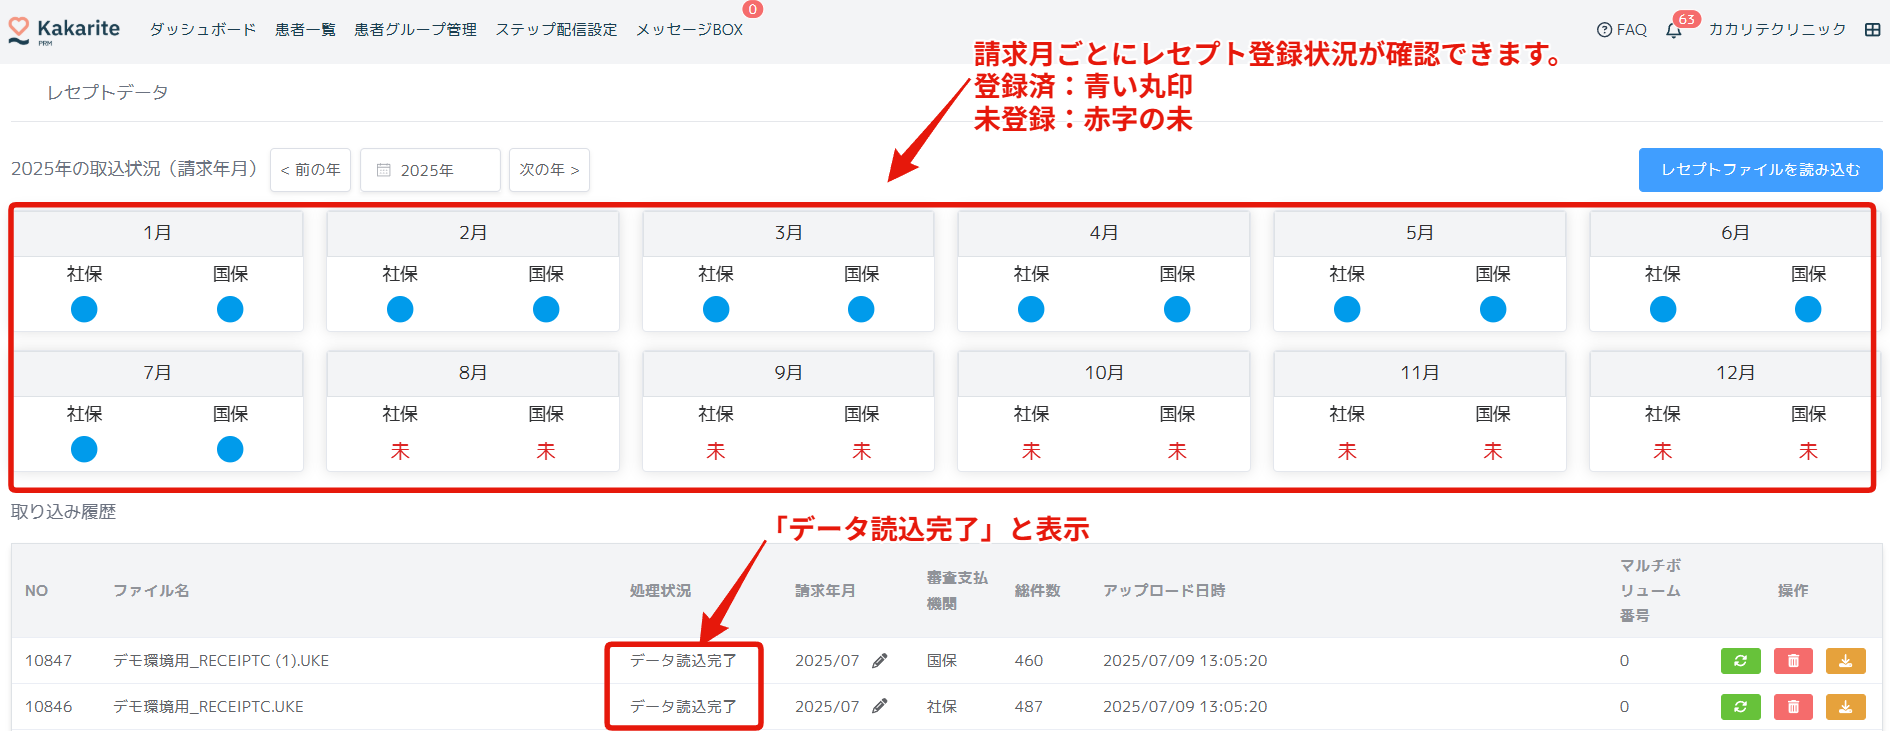Click January 社保 blue status dot
This screenshot has height=731, width=1890.
click(84, 310)
